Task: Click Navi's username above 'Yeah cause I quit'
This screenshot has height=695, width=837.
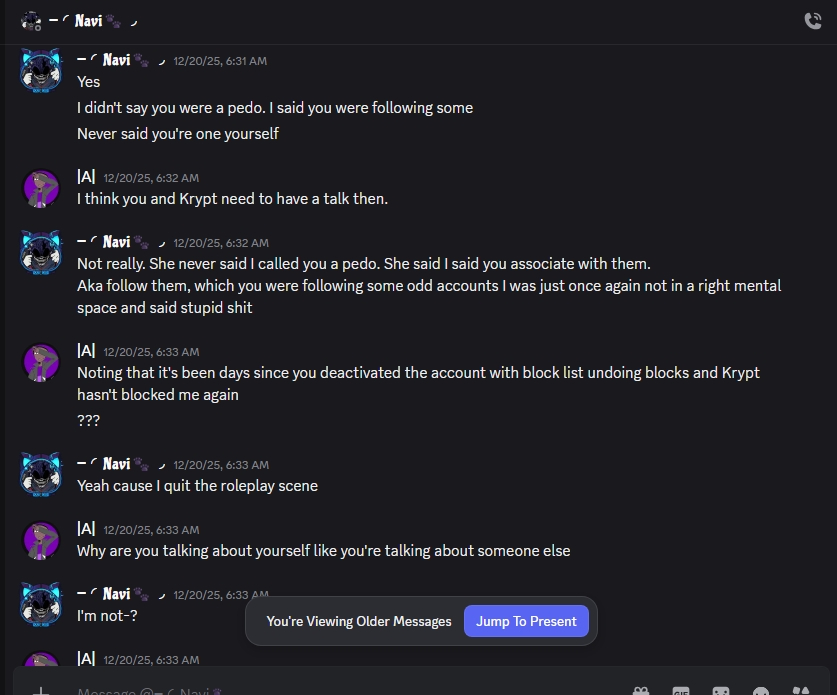Action: (x=116, y=464)
